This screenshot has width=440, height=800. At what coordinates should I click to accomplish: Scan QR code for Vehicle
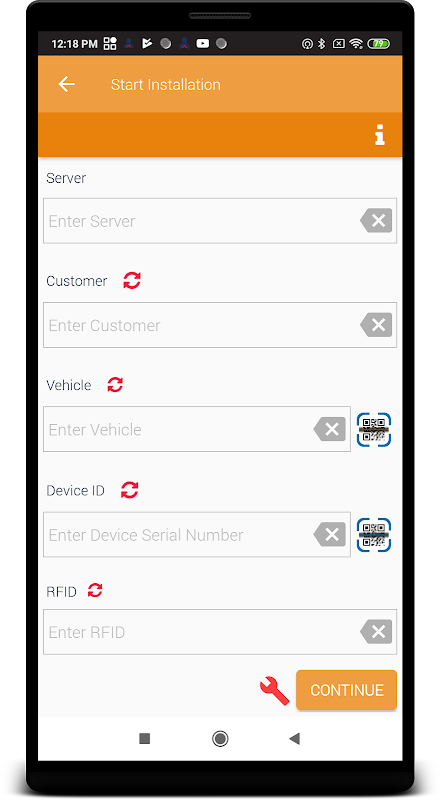click(x=374, y=430)
